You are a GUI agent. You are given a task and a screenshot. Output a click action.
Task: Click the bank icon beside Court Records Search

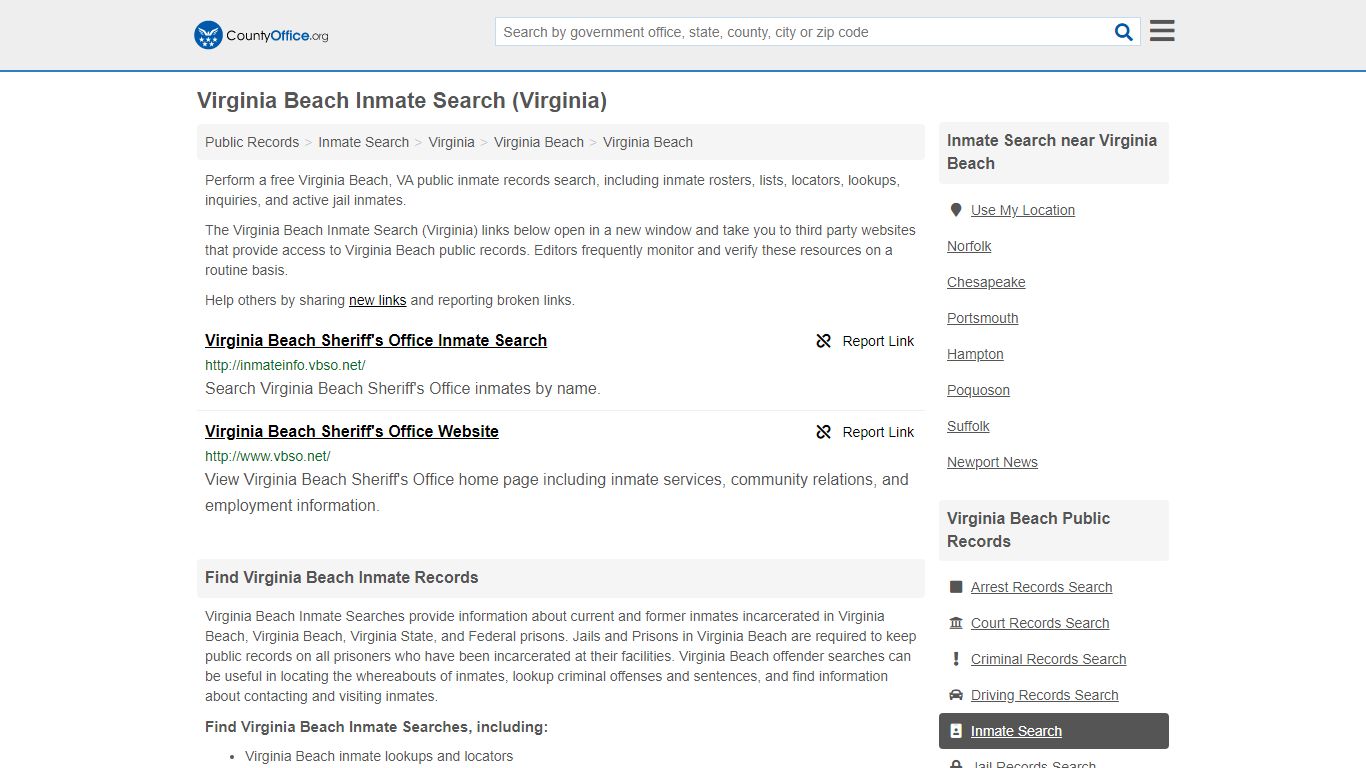click(956, 622)
